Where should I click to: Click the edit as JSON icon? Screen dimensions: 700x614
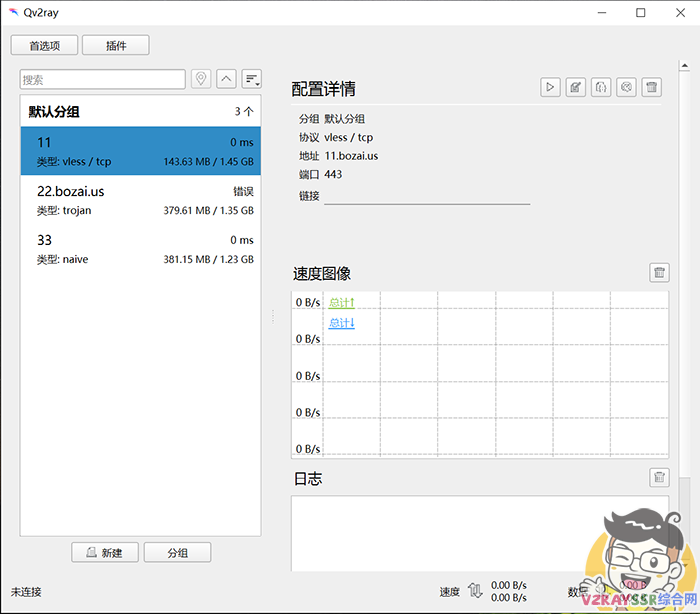601,88
